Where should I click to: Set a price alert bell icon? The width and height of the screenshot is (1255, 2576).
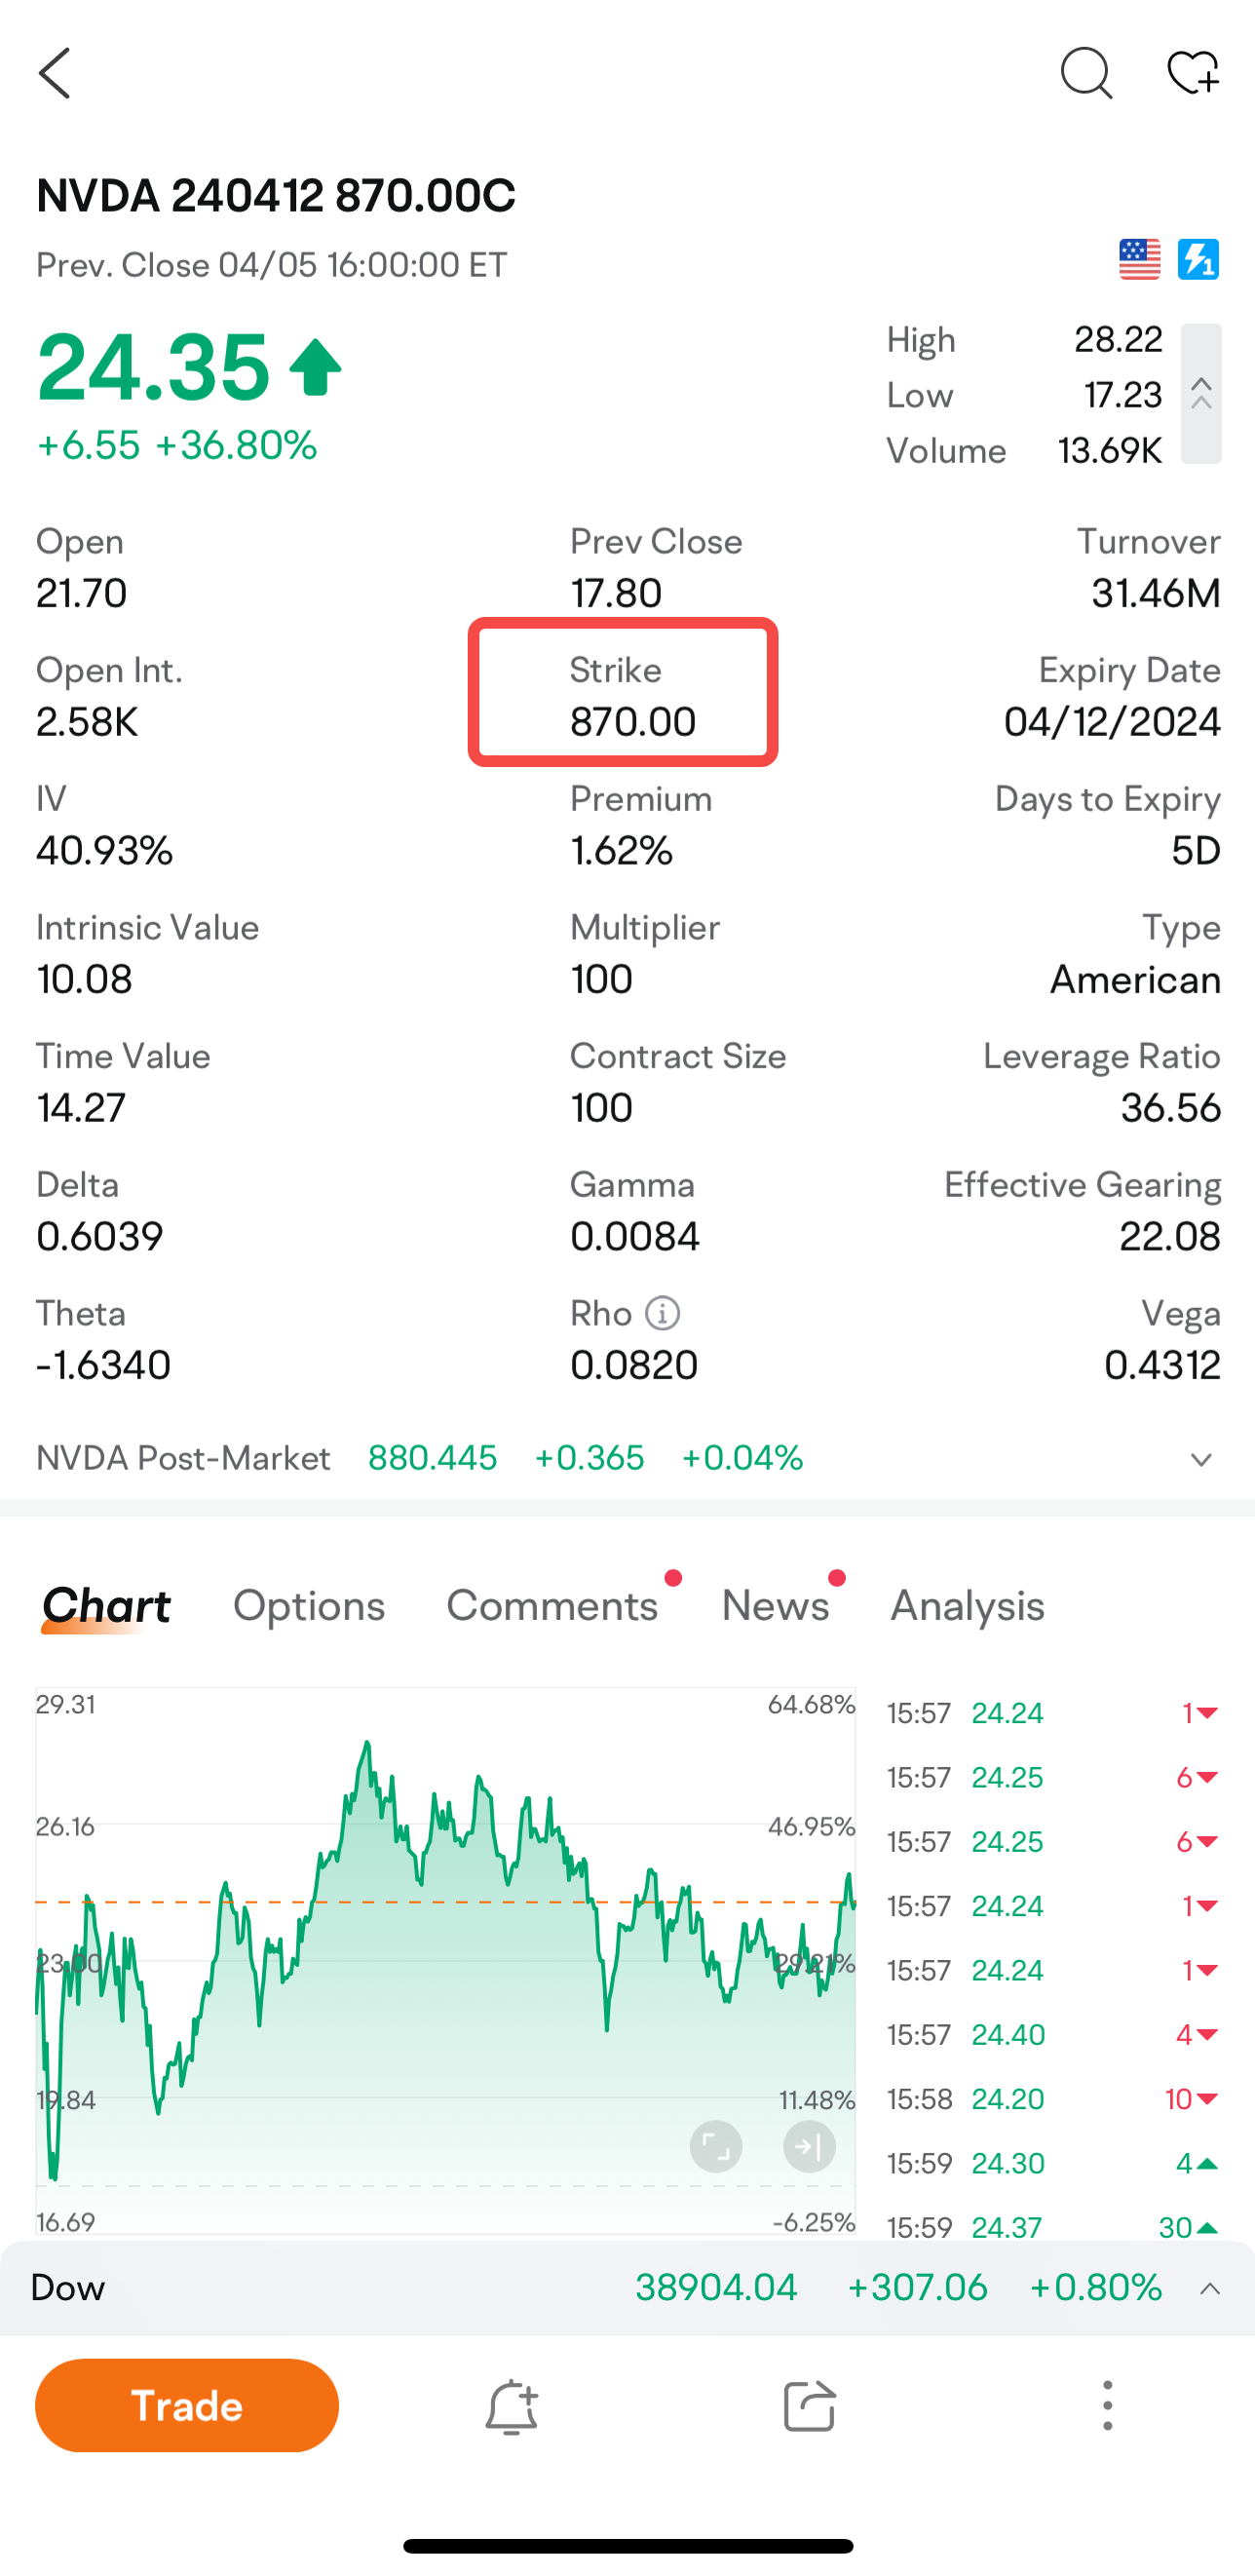[512, 2406]
